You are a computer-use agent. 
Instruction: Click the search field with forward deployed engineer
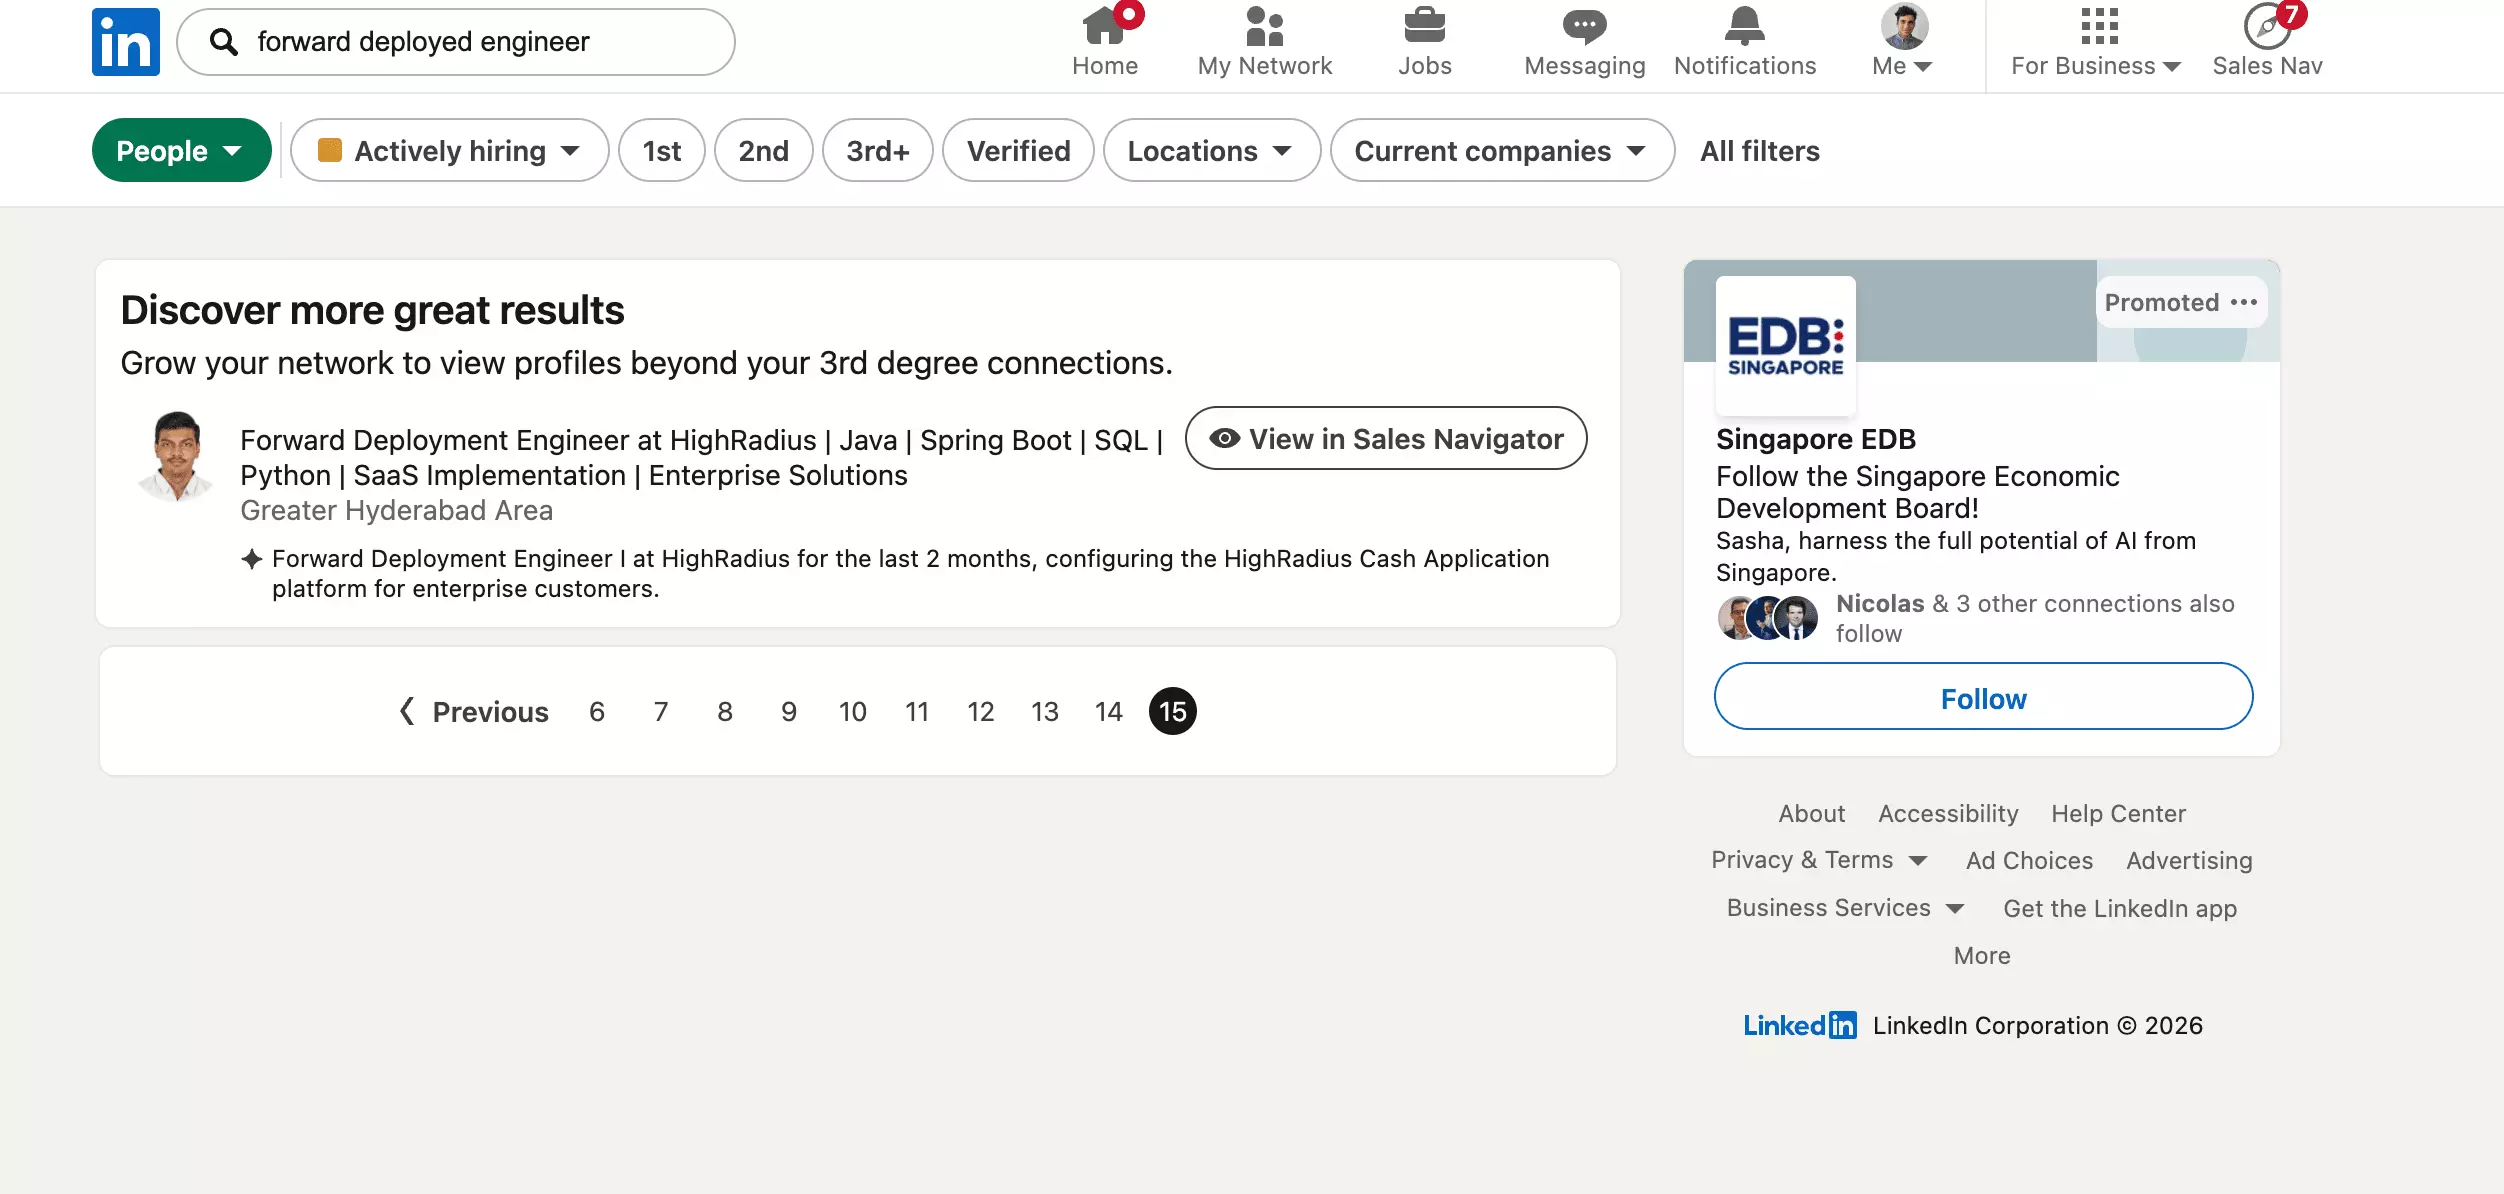[456, 42]
